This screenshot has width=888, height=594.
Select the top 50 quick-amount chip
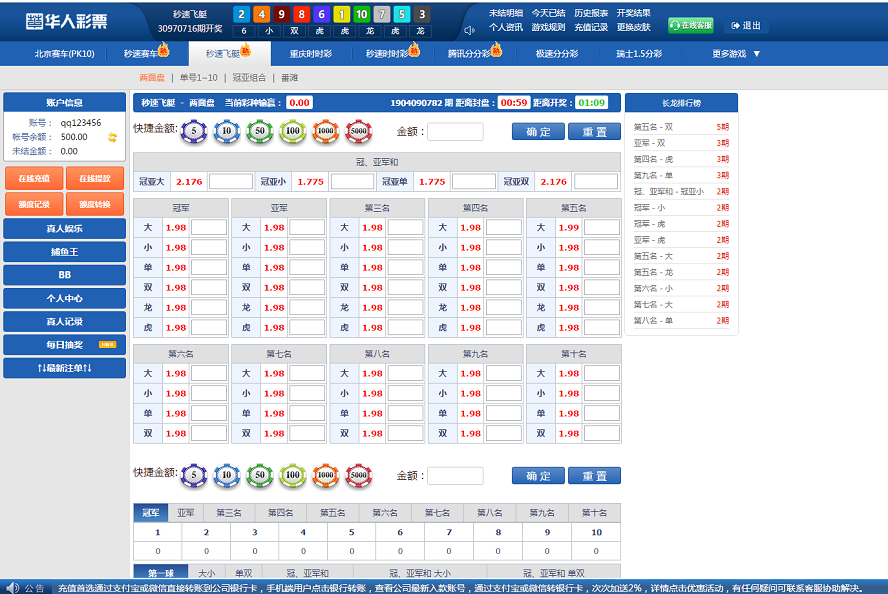259,131
